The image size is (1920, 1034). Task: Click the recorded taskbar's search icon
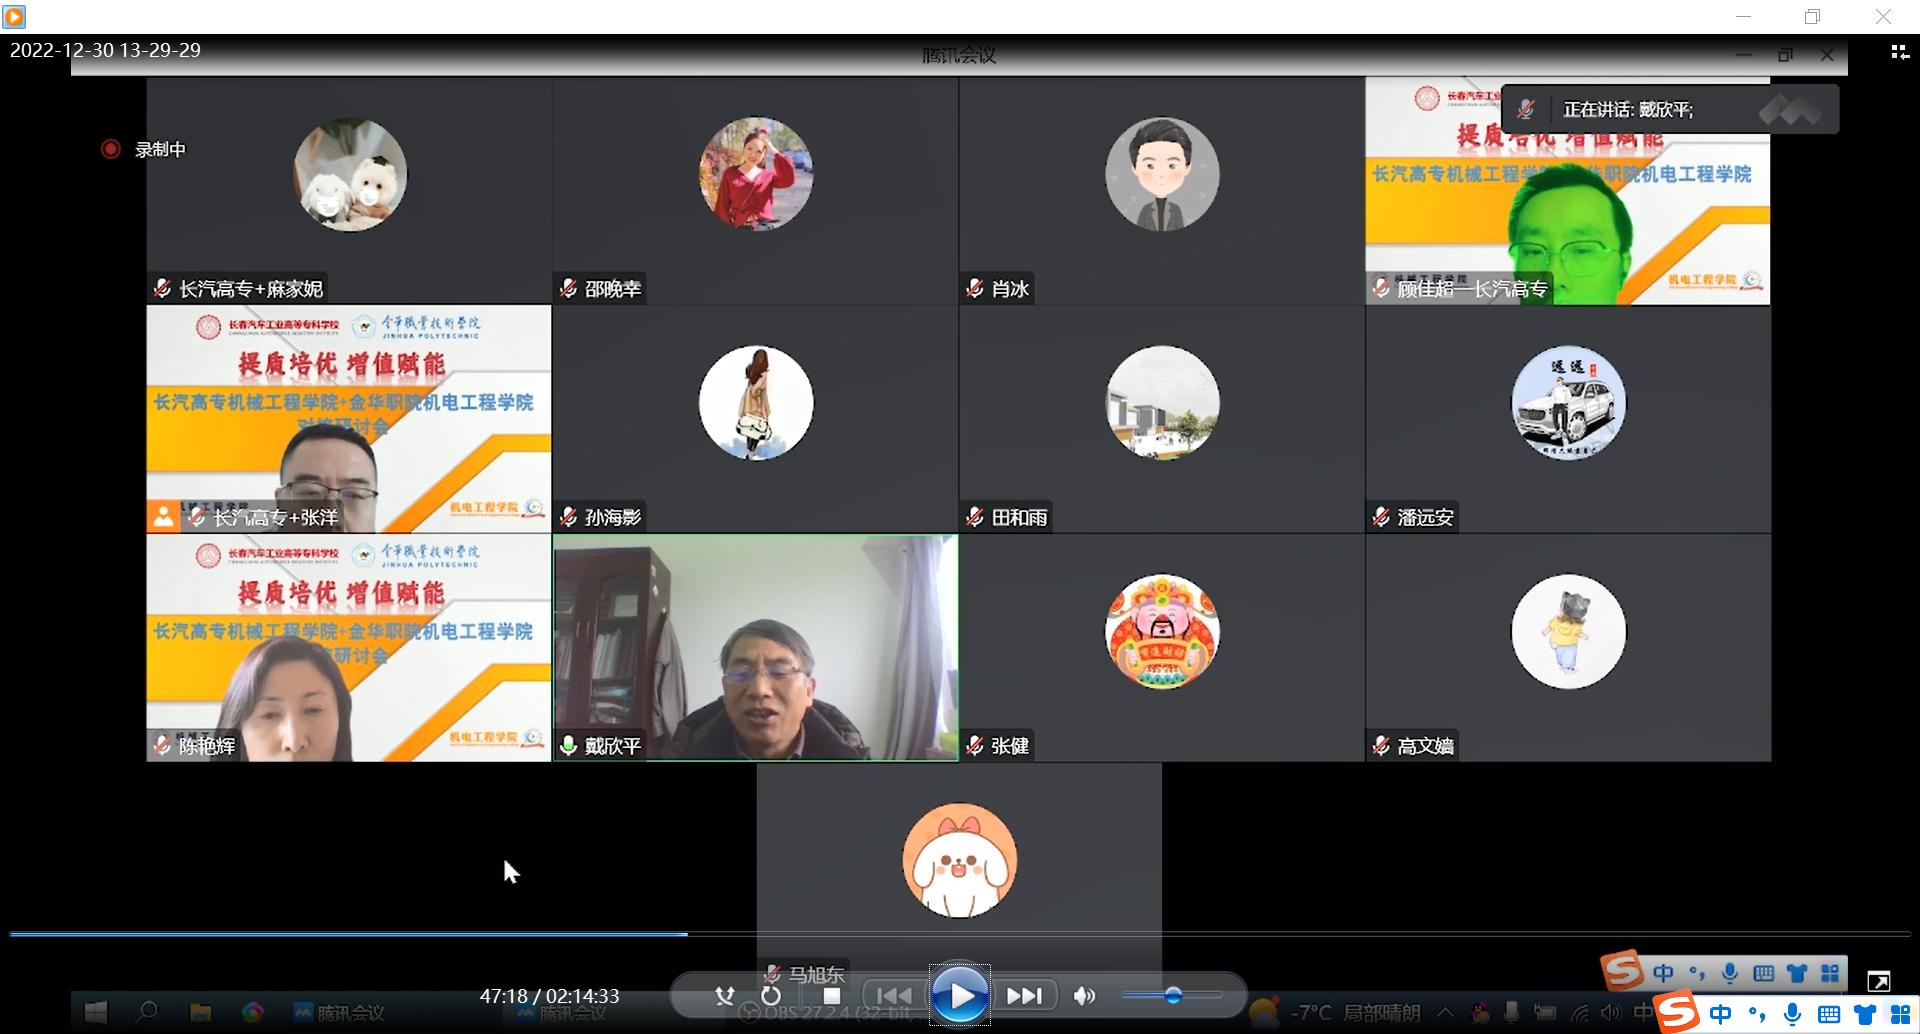point(147,1012)
